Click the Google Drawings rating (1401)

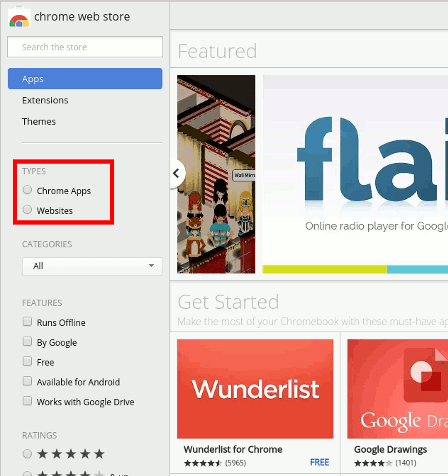pos(385,463)
